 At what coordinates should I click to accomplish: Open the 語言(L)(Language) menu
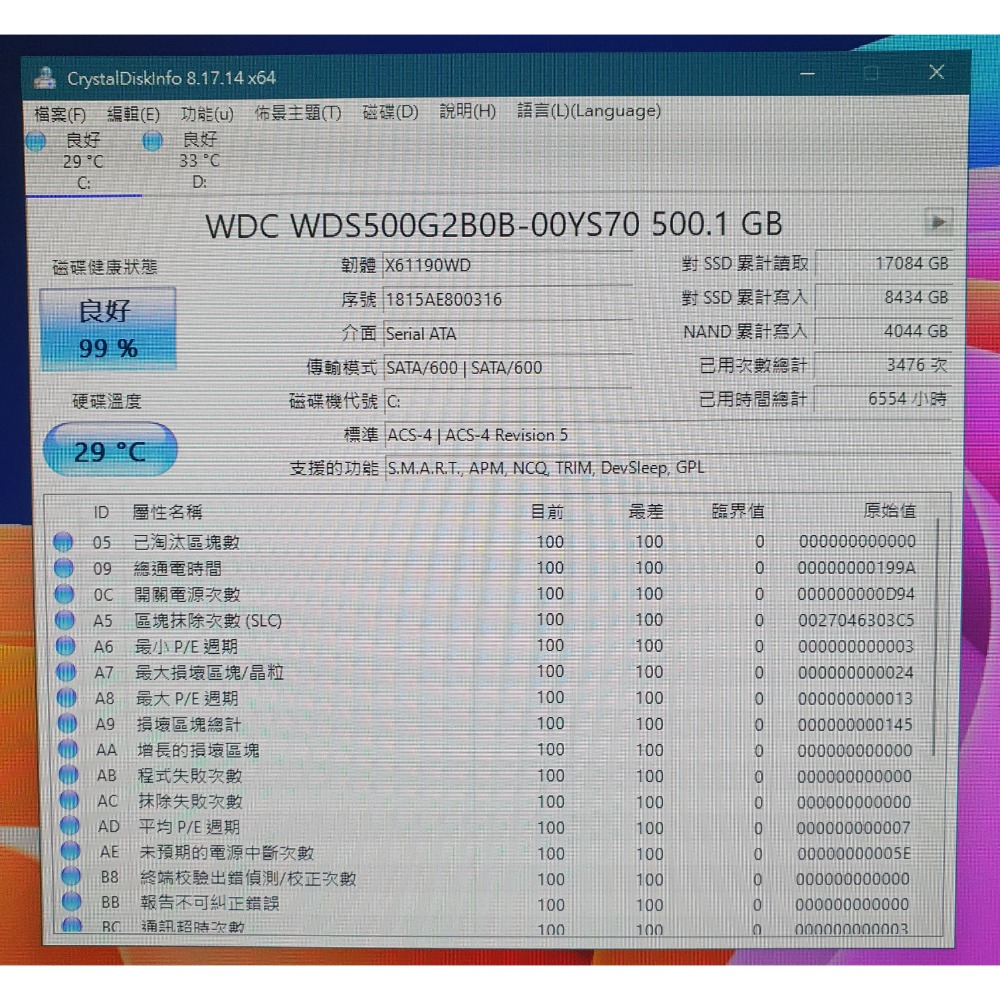click(x=589, y=111)
